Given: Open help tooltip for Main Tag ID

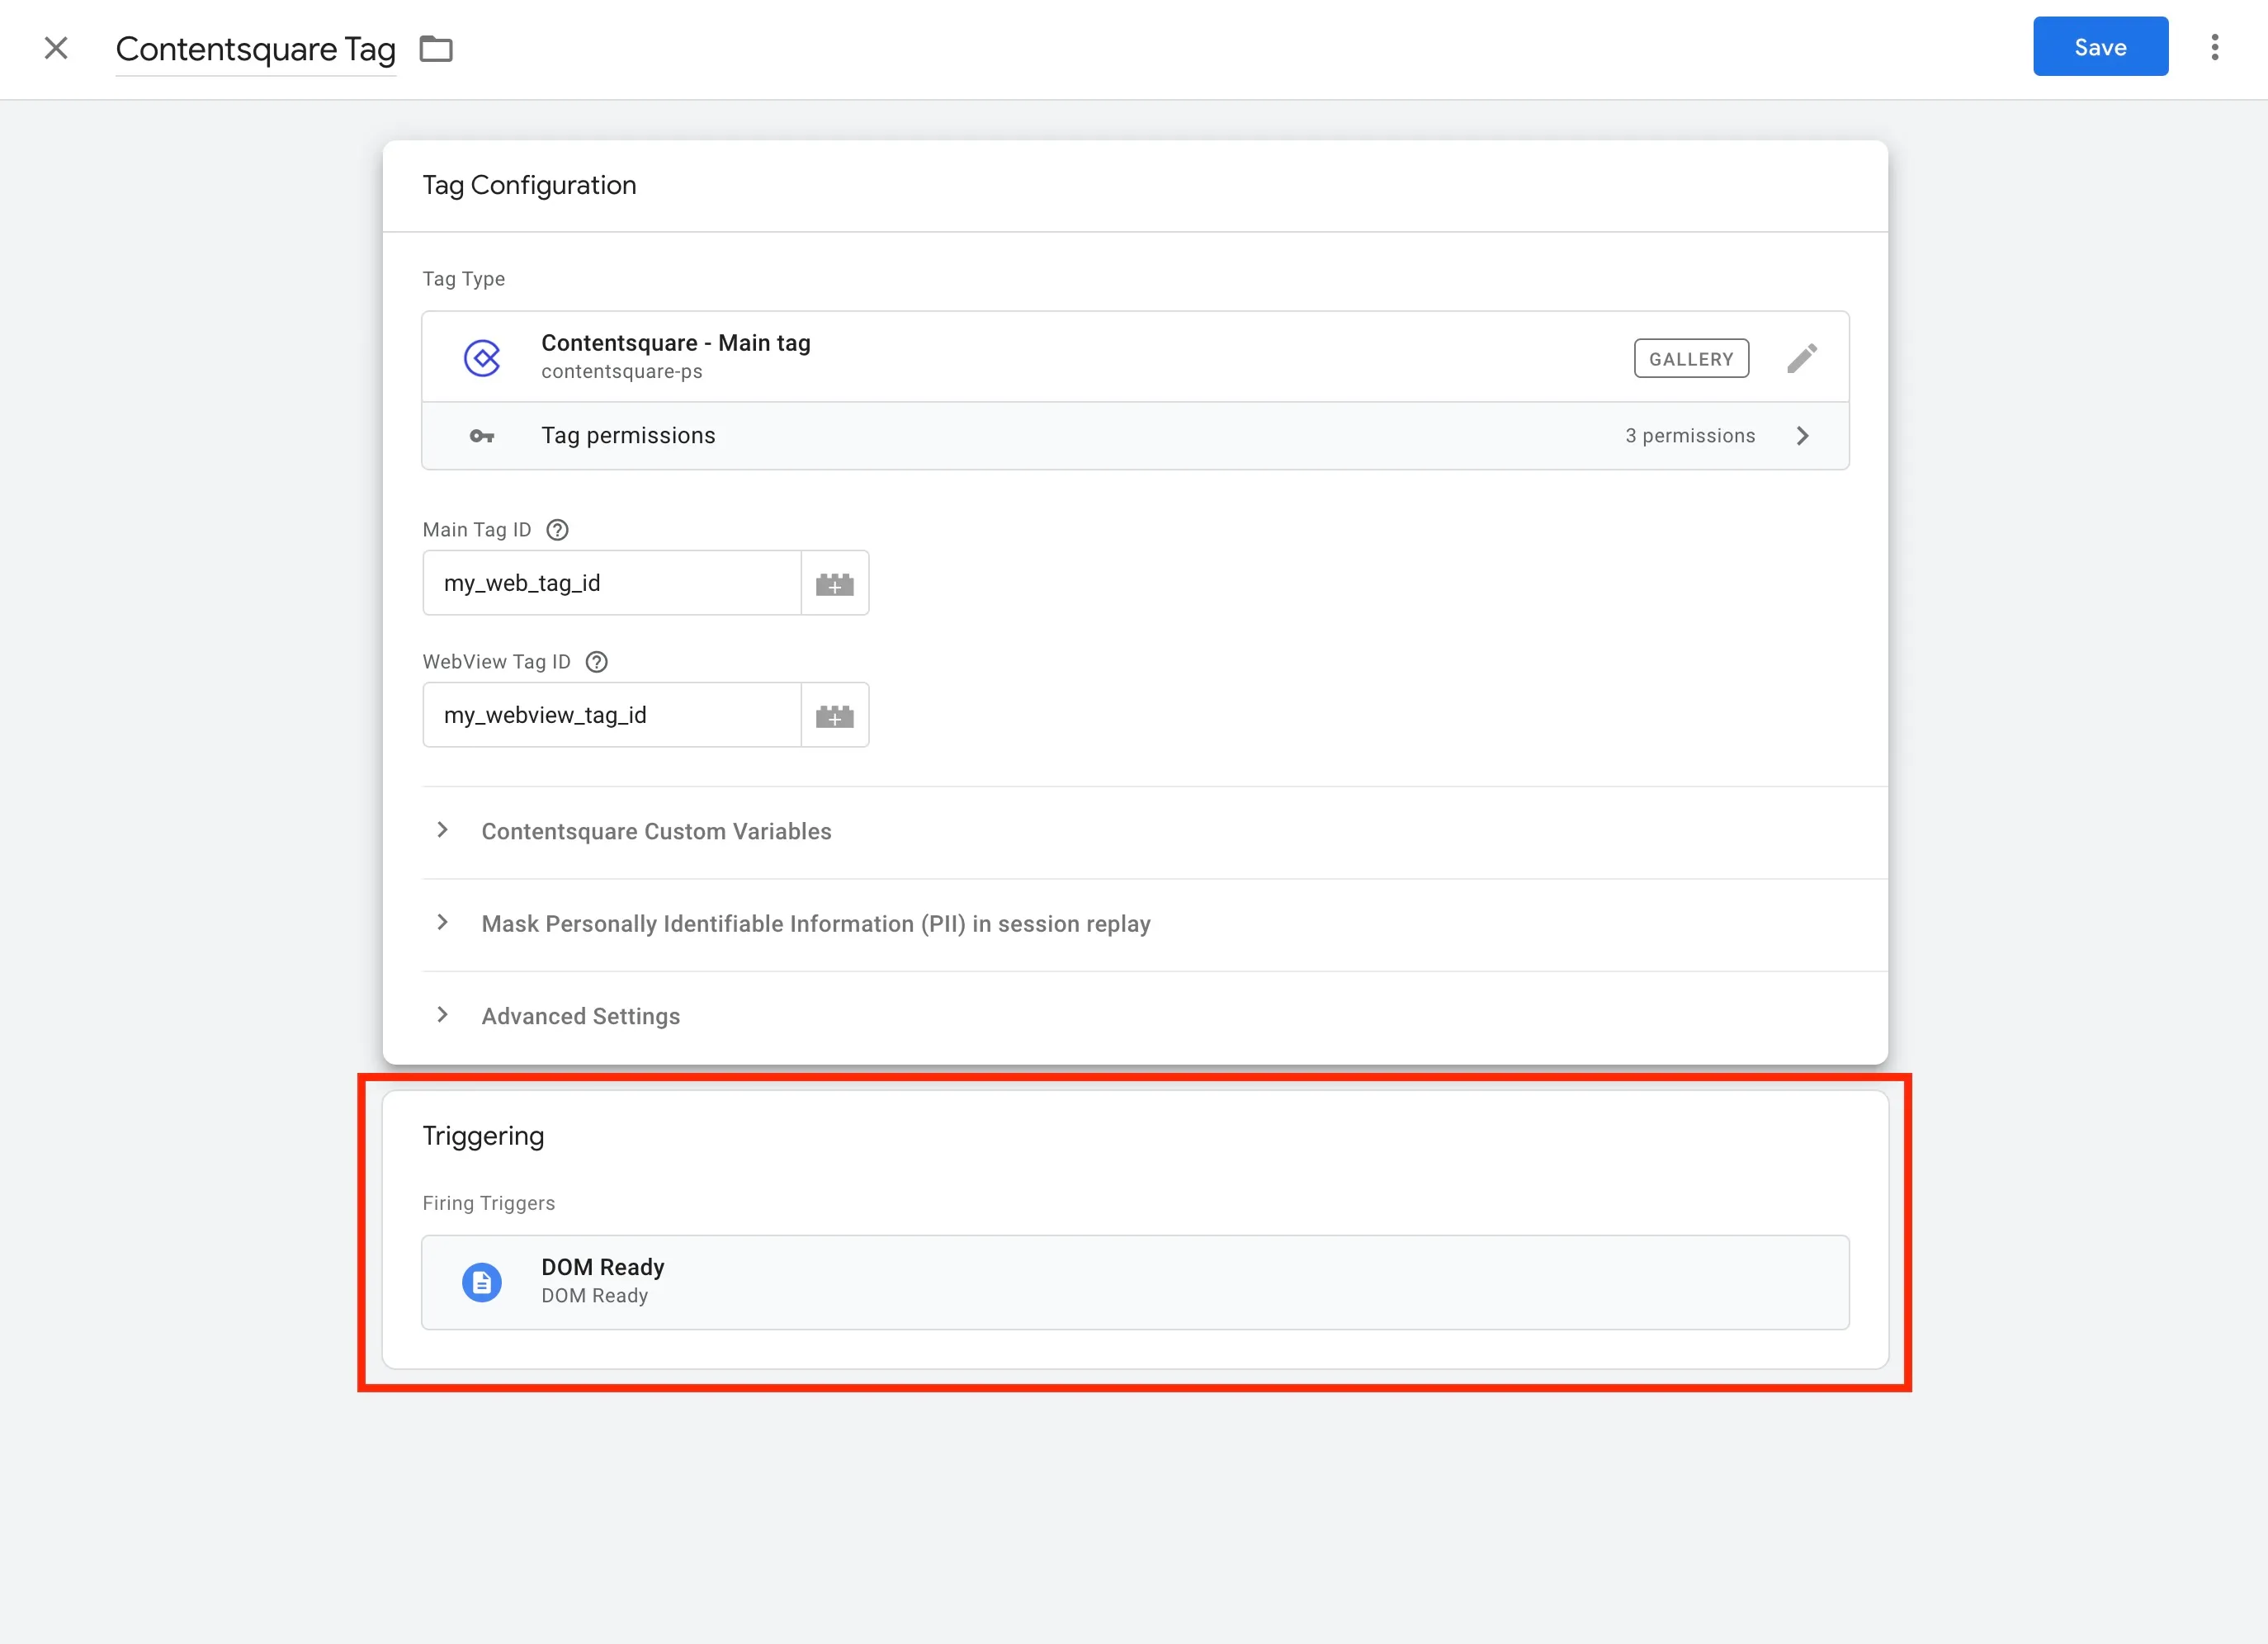Looking at the screenshot, I should point(557,530).
